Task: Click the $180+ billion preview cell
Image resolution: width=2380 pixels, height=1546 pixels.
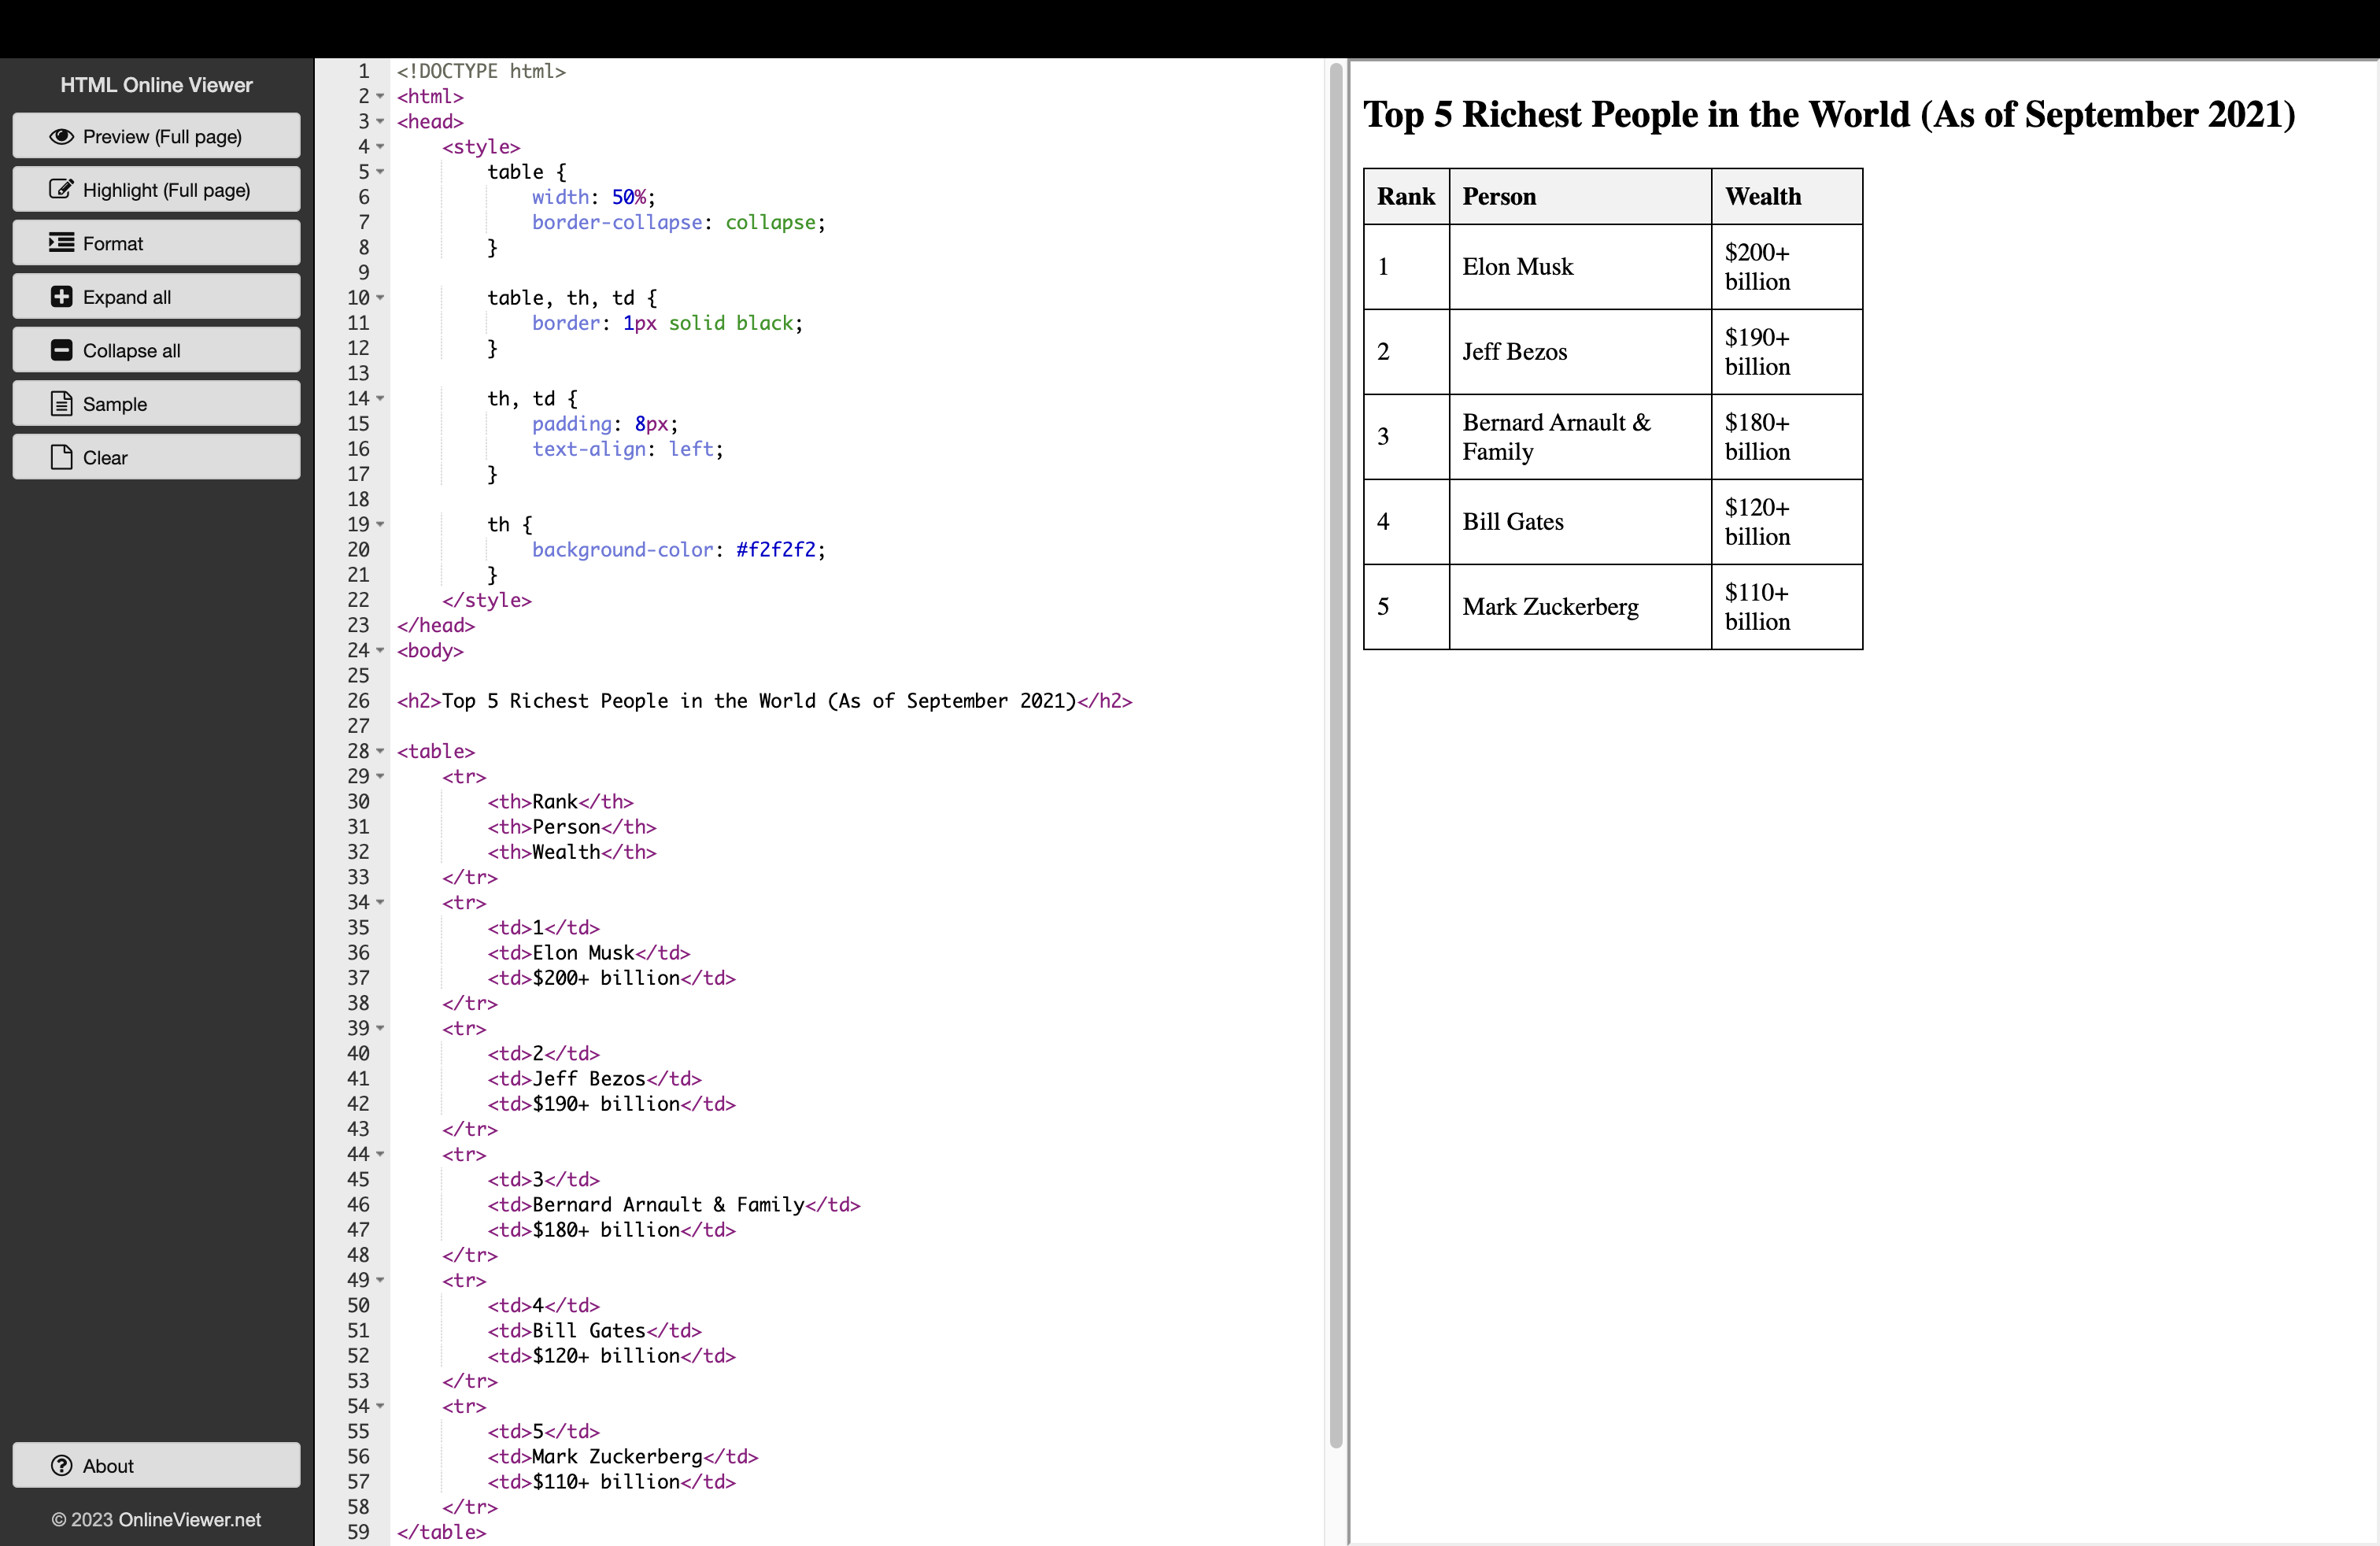Action: point(1787,437)
